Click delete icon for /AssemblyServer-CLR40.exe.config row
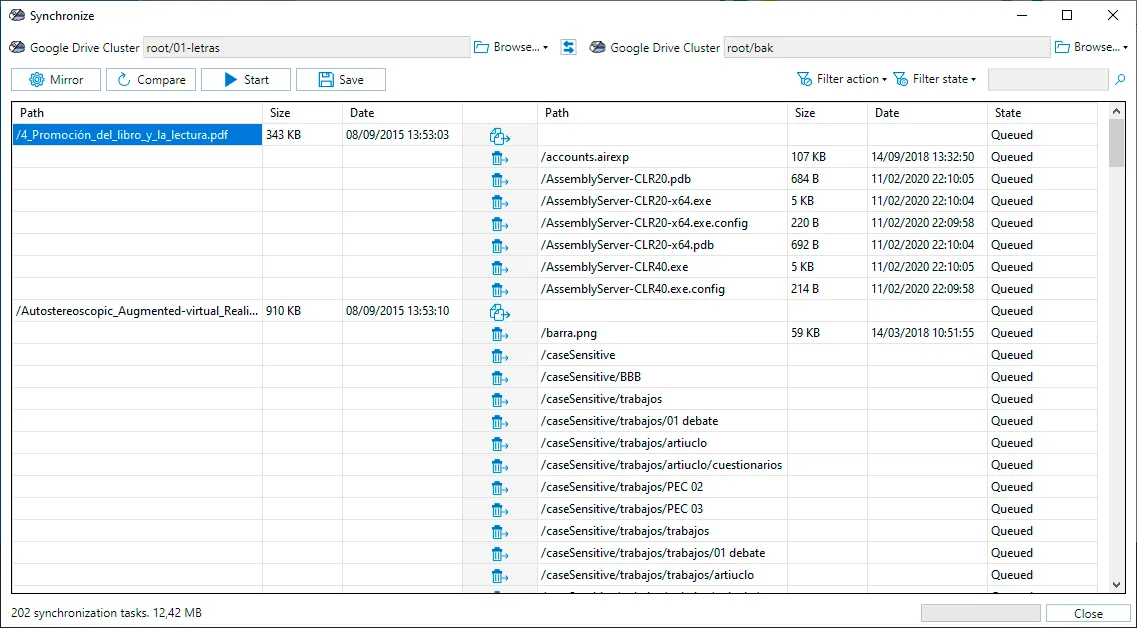The image size is (1137, 628). (x=500, y=290)
